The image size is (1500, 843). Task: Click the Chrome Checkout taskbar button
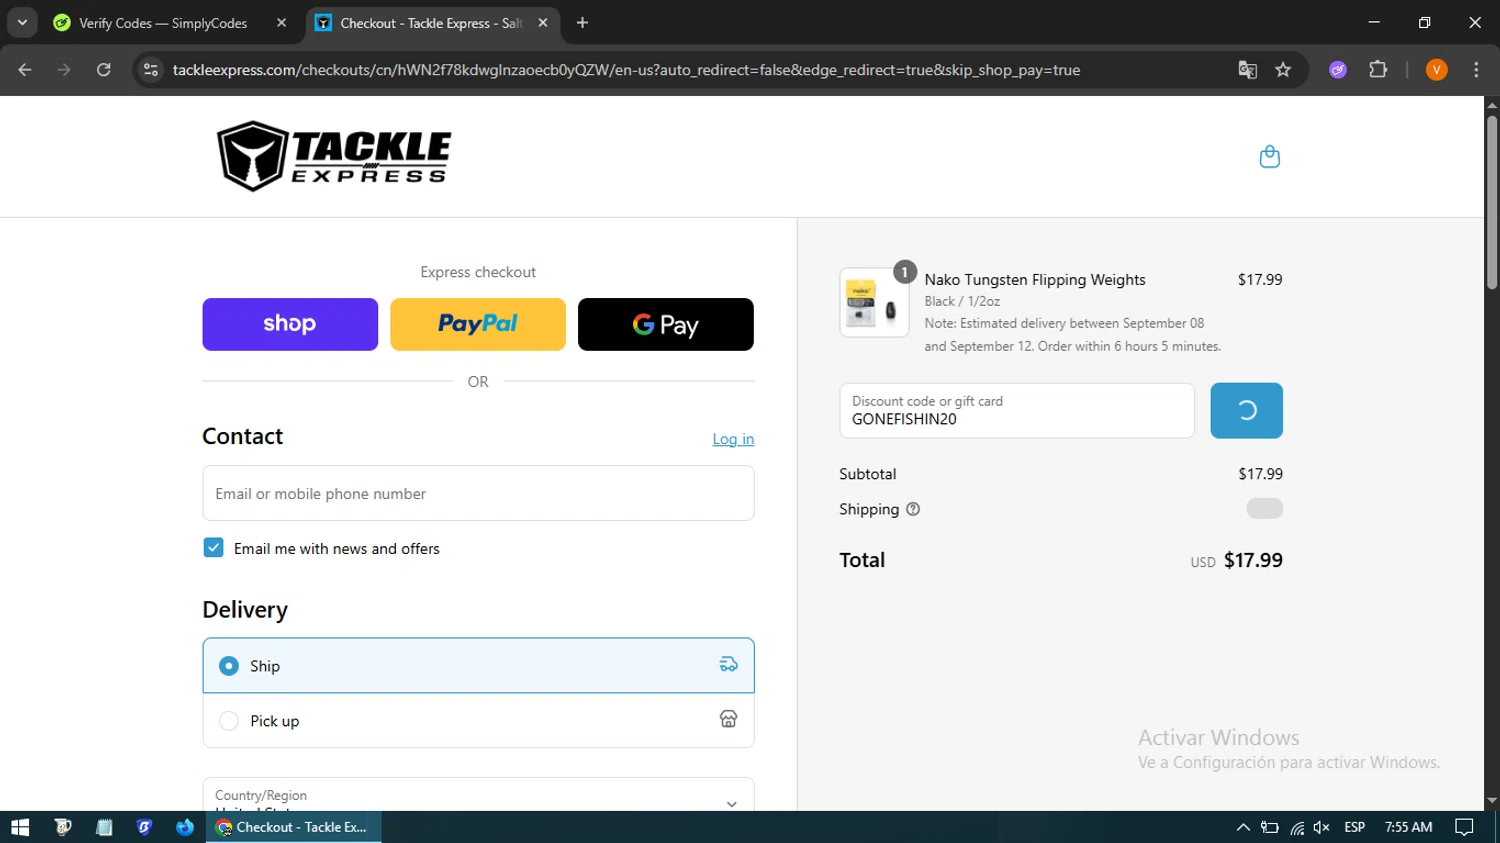coord(293,827)
